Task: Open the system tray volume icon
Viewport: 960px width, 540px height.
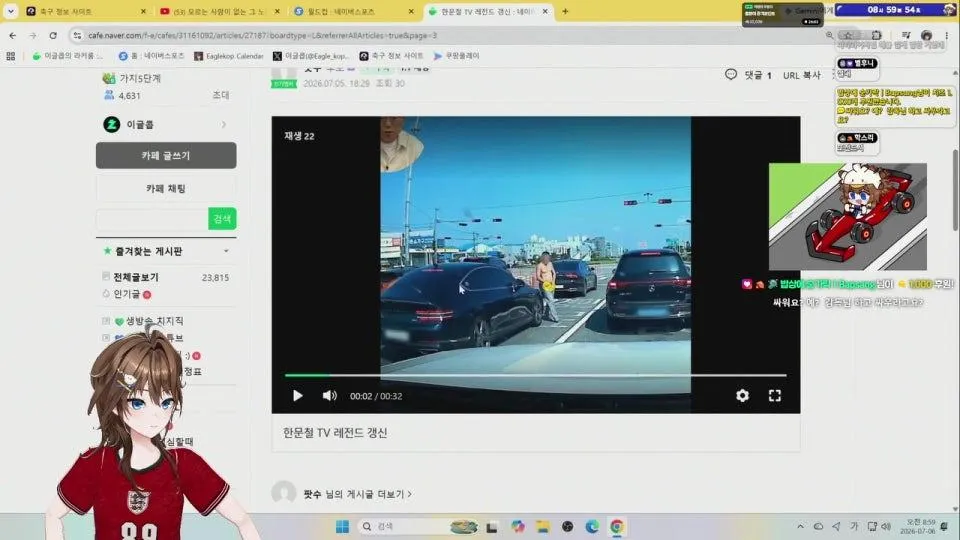Action: 886,527
